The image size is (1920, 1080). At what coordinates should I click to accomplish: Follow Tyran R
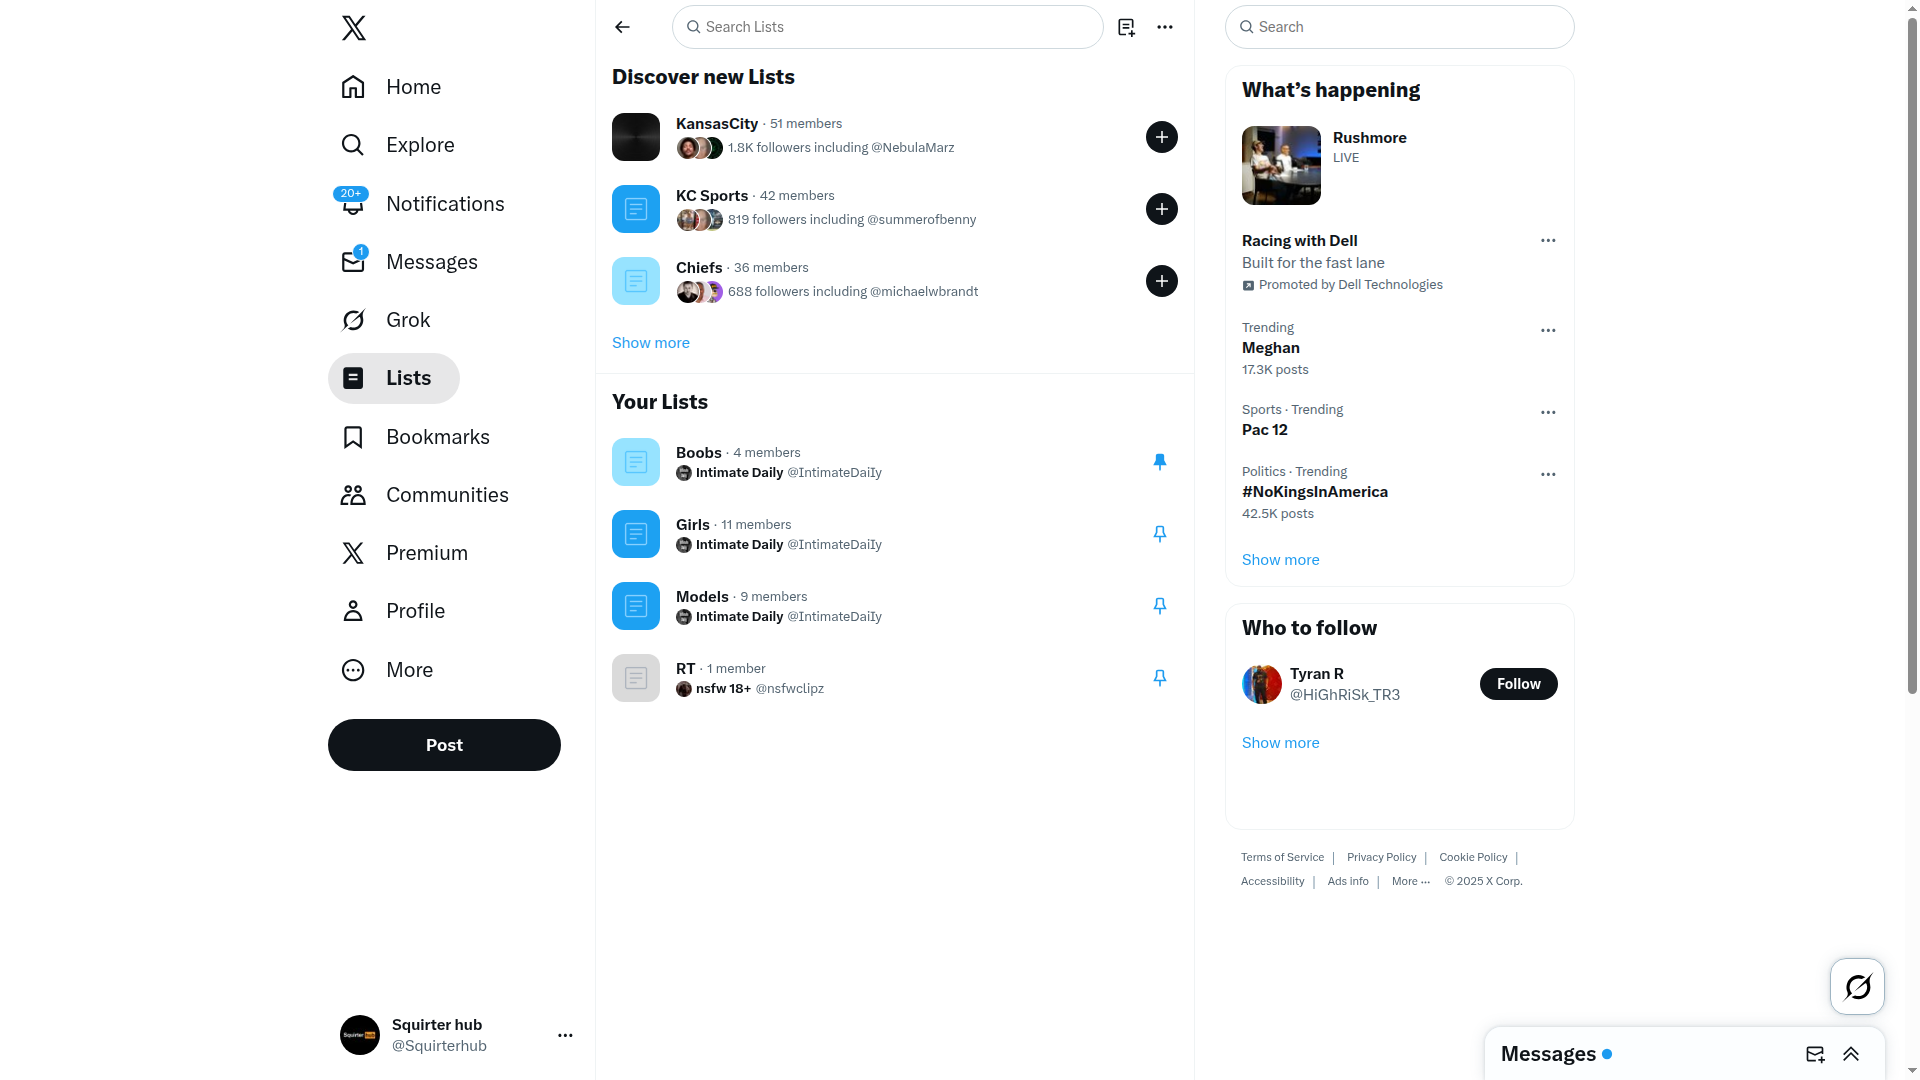tap(1518, 684)
